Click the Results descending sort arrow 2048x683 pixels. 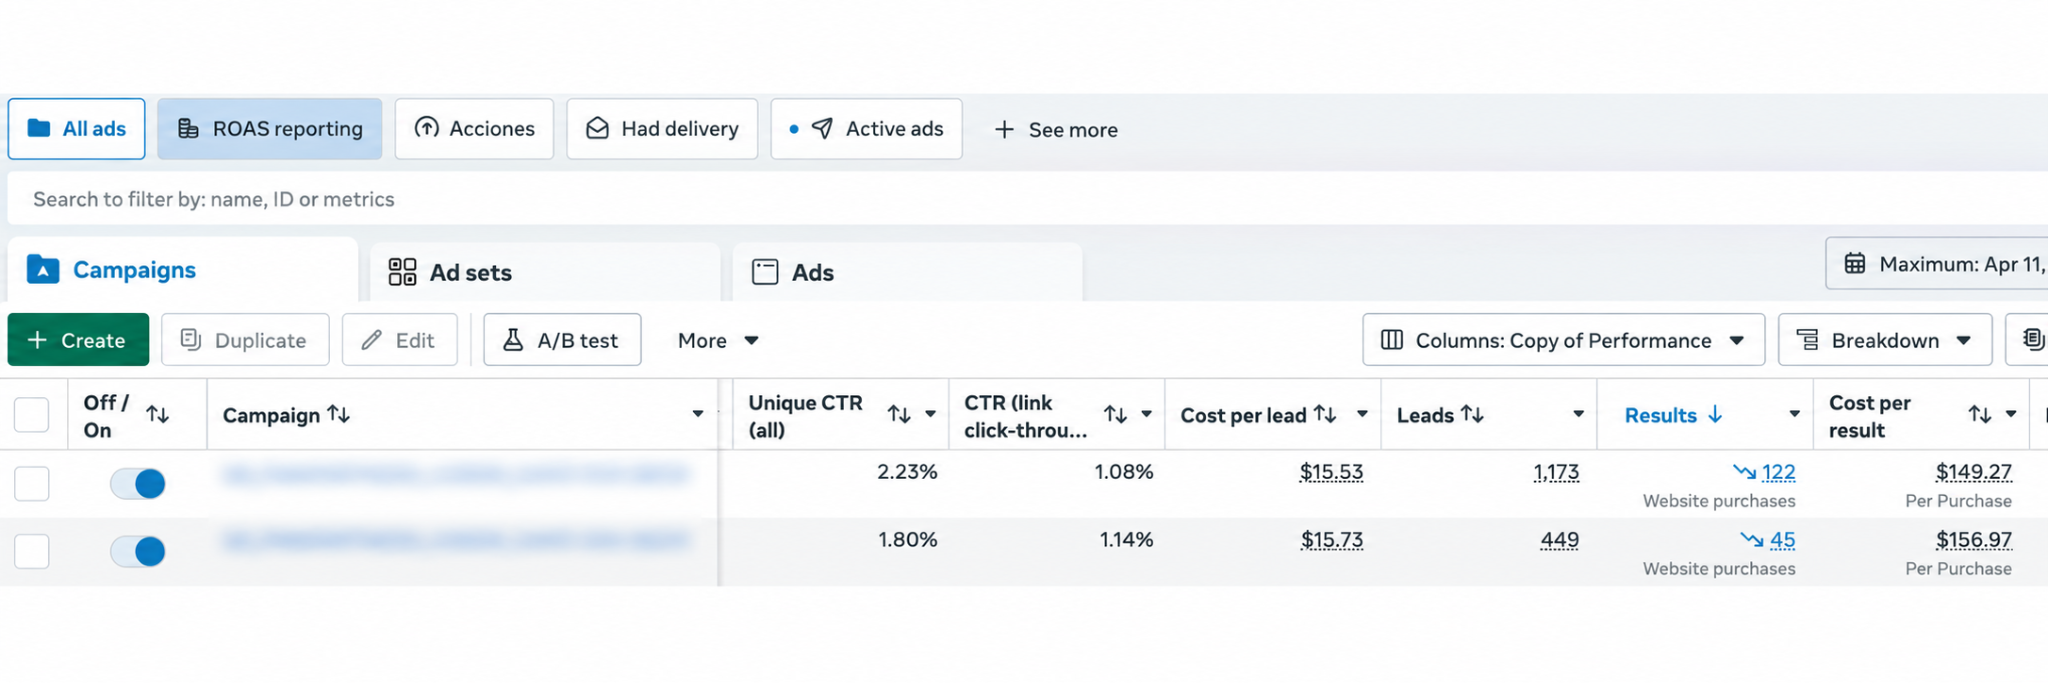point(1715,414)
